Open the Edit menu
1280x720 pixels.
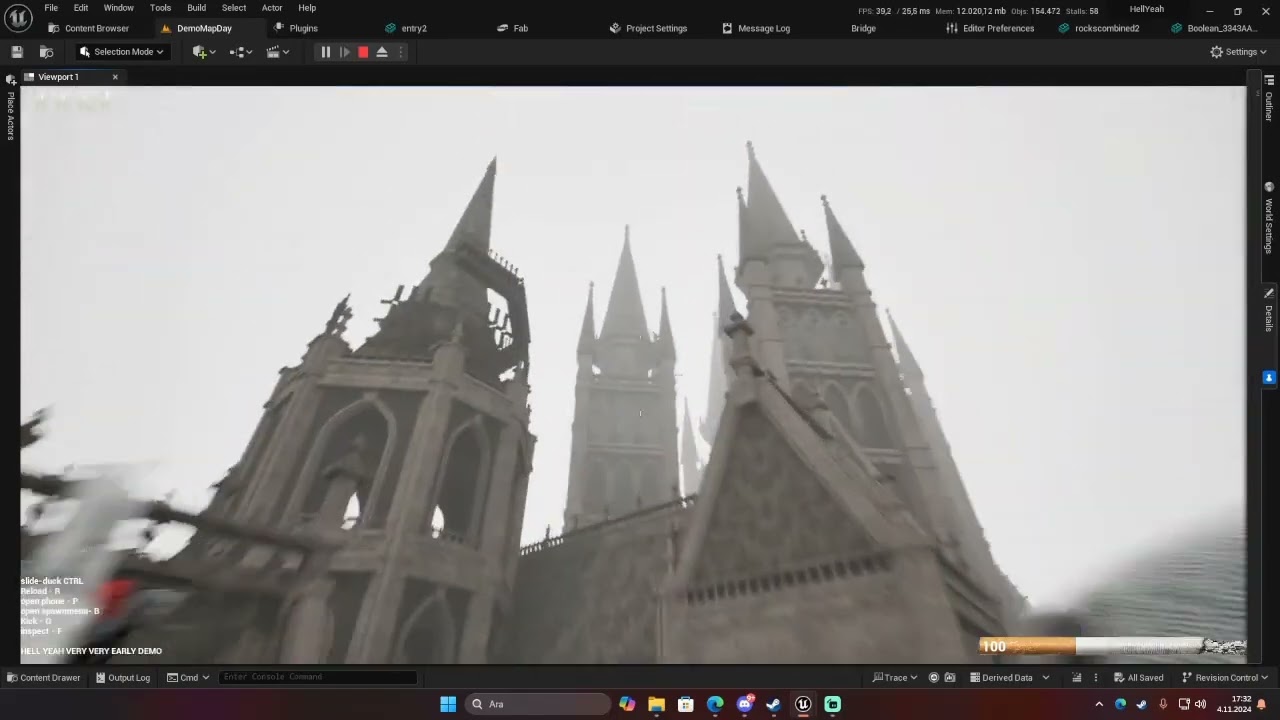81,8
